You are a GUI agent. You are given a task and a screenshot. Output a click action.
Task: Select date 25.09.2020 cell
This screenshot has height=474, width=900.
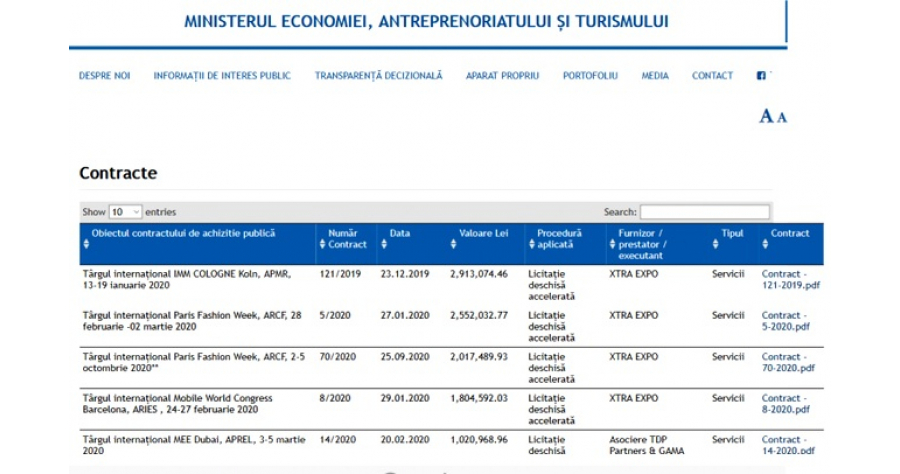coord(405,356)
